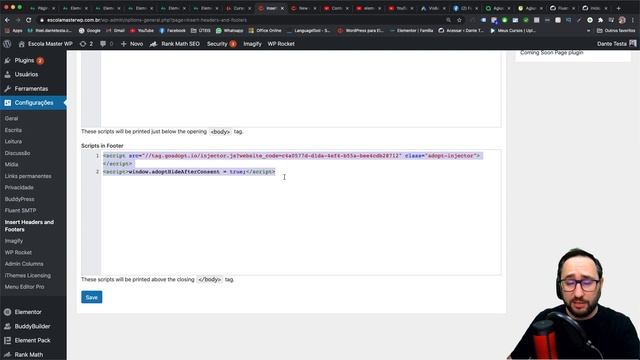640x360 pixels.
Task: Click the blue Save button
Action: point(91,297)
